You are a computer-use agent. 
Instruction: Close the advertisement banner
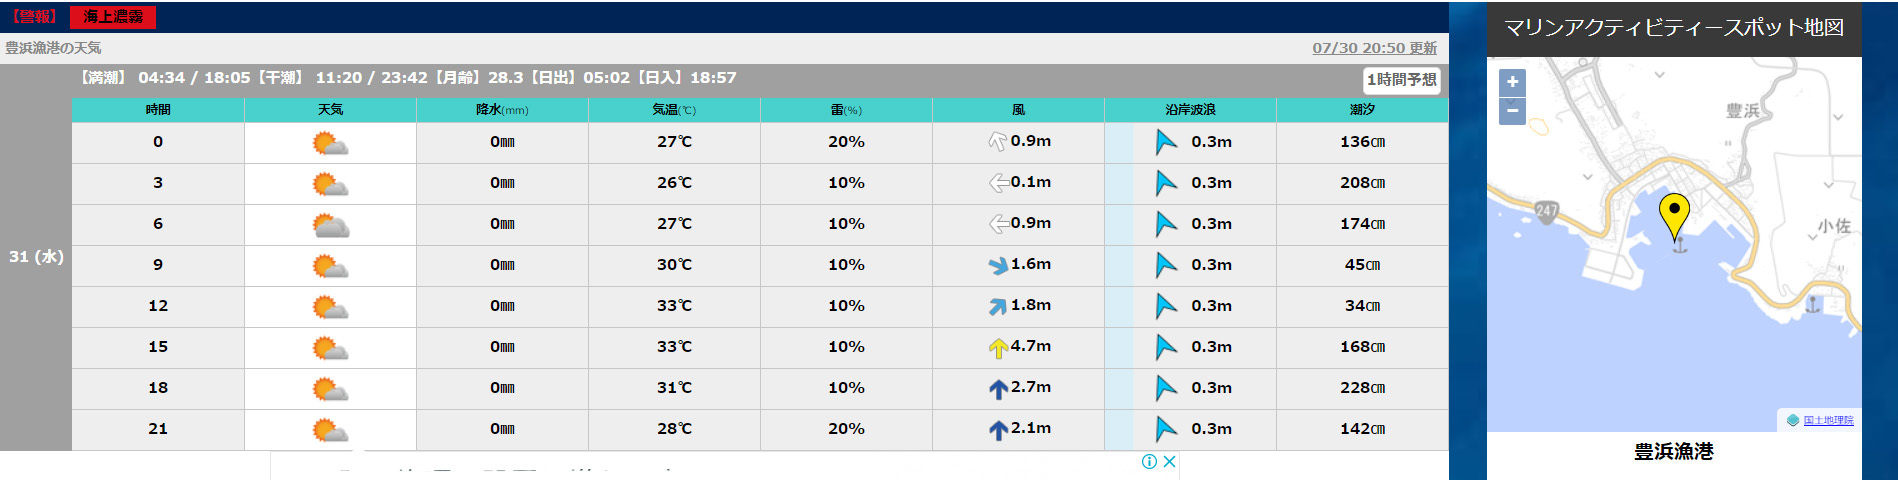click(1169, 461)
